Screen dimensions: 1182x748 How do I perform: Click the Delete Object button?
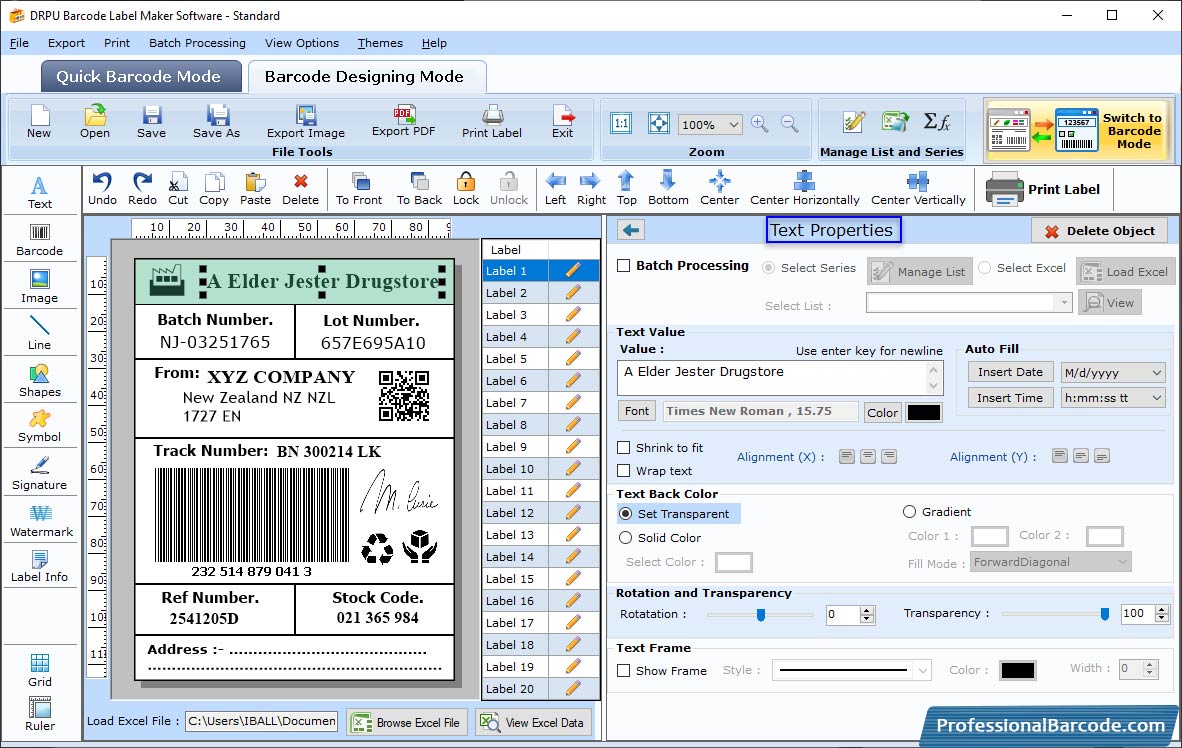pyautogui.click(x=1099, y=231)
